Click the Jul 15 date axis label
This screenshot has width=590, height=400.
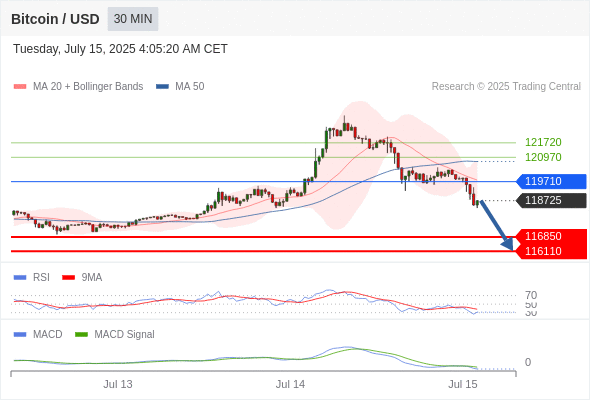pos(462,384)
